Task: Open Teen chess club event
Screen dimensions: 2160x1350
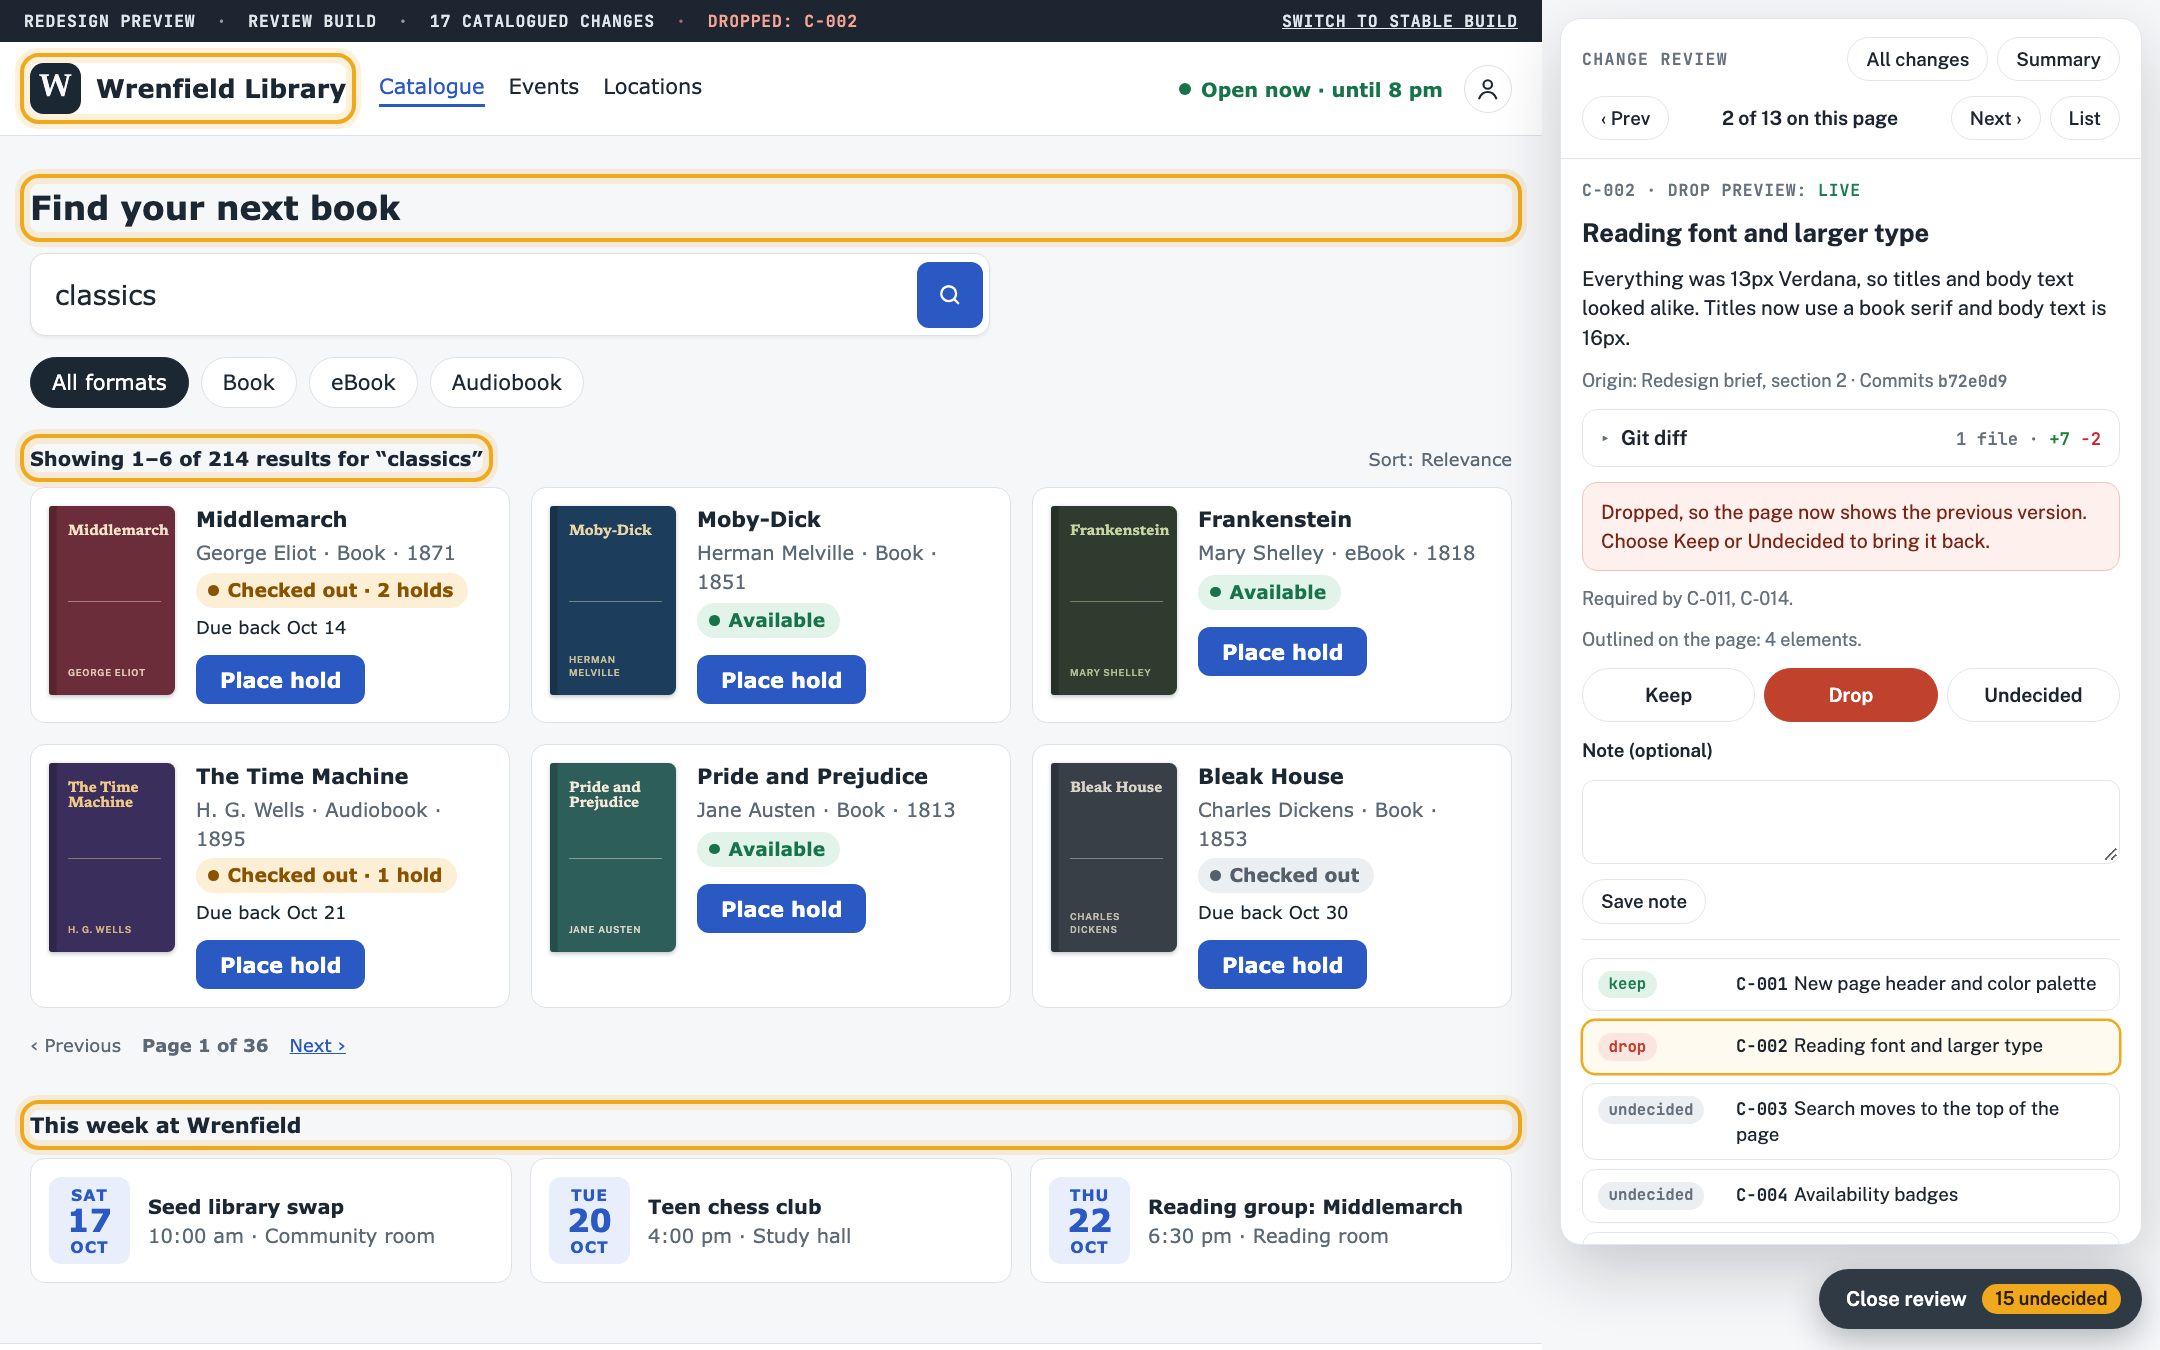Action: click(x=771, y=1220)
